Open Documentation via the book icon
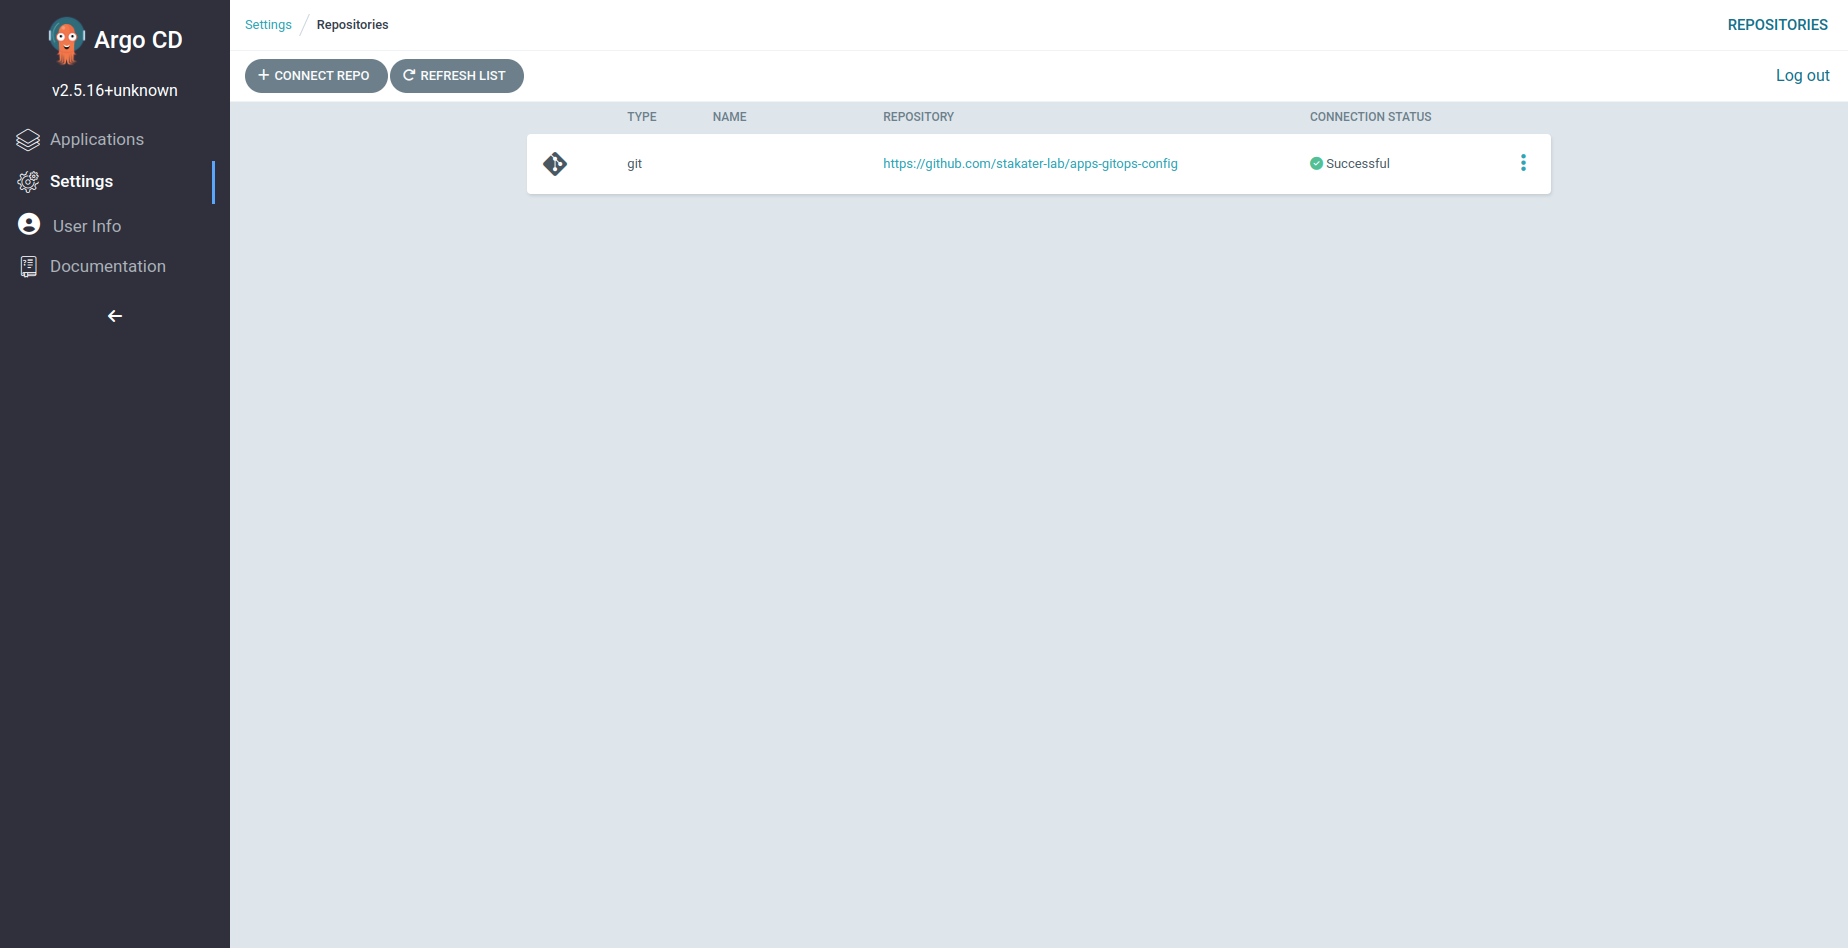Image resolution: width=1848 pixels, height=948 pixels. 27,266
